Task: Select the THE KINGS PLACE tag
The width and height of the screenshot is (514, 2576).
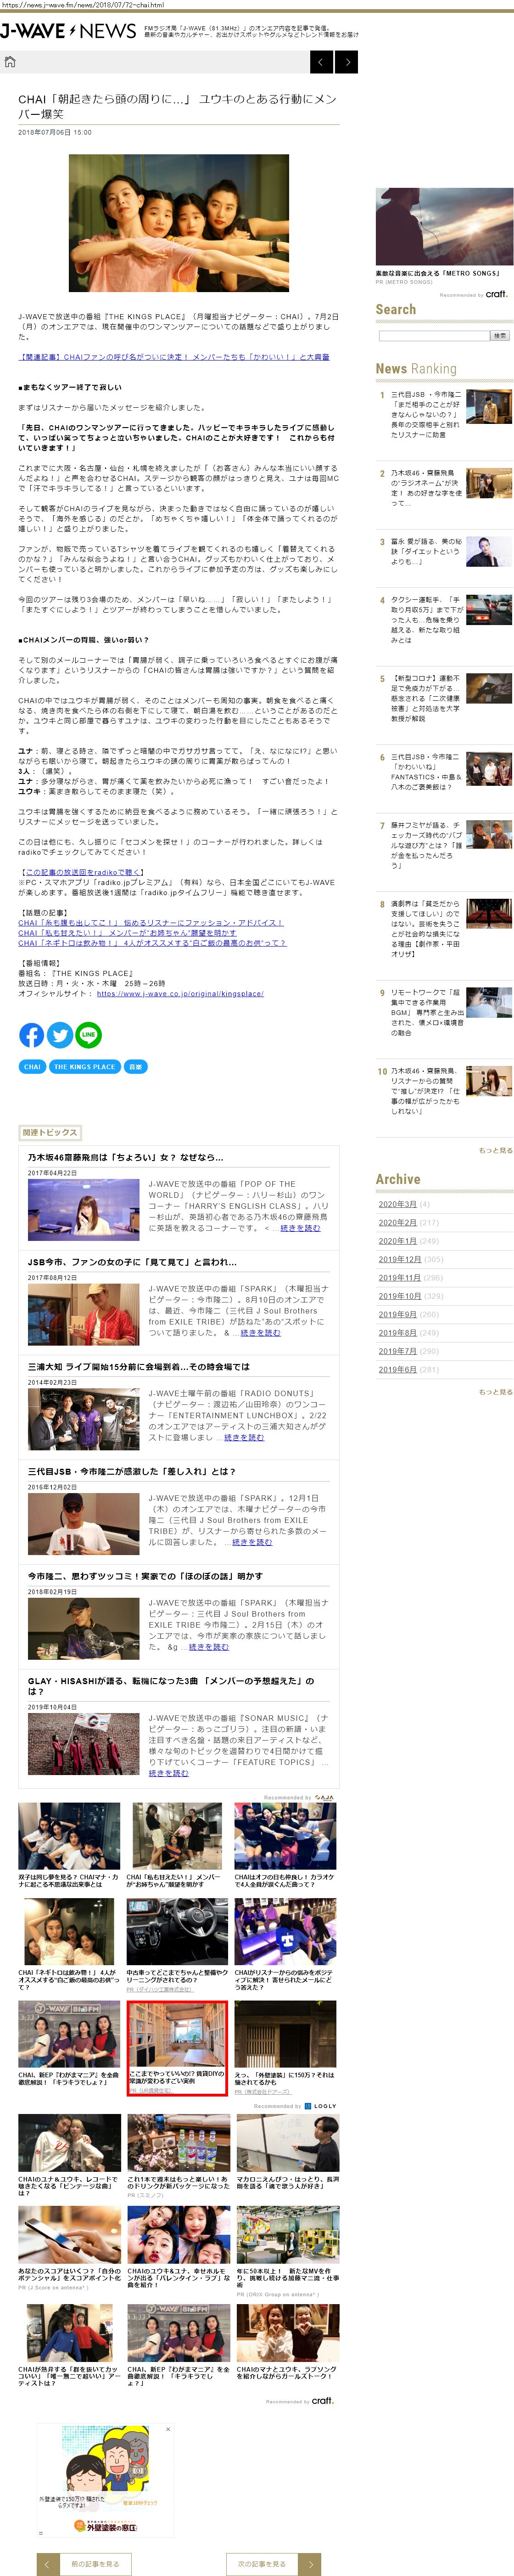Action: point(85,1067)
